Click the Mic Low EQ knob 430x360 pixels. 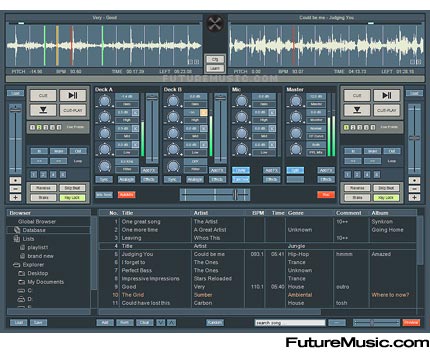click(241, 149)
